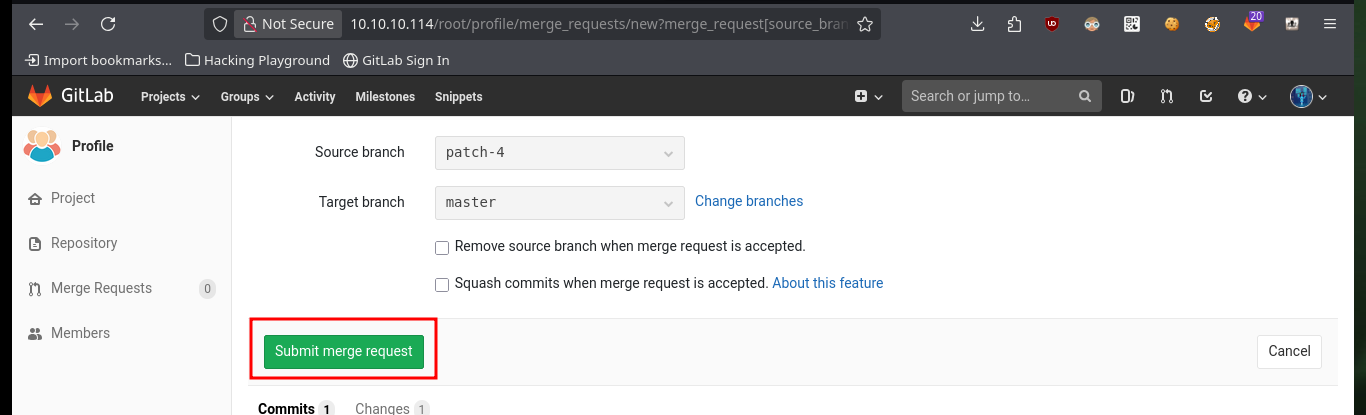Expand the Target branch master dropdown

click(560, 202)
